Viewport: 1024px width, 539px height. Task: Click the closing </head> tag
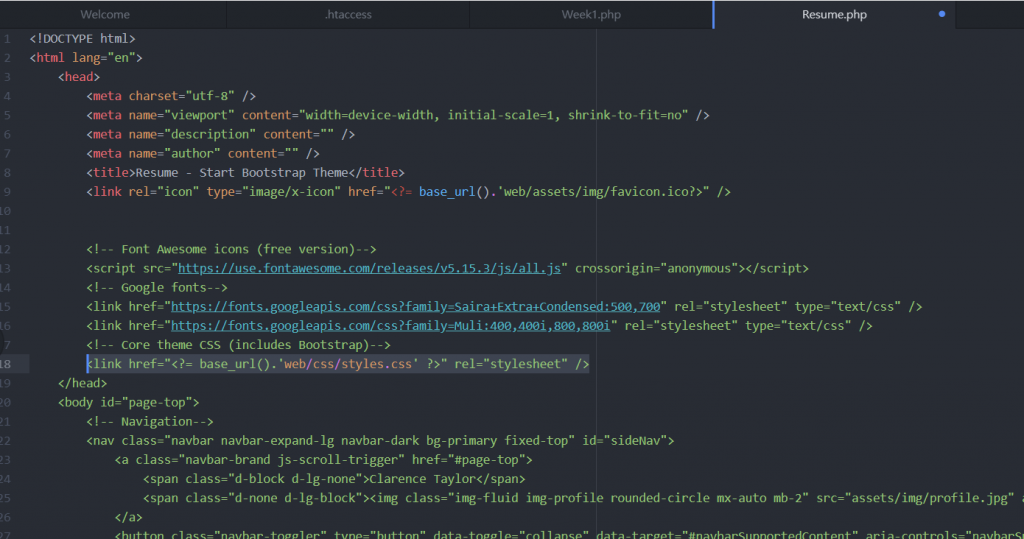click(x=82, y=383)
